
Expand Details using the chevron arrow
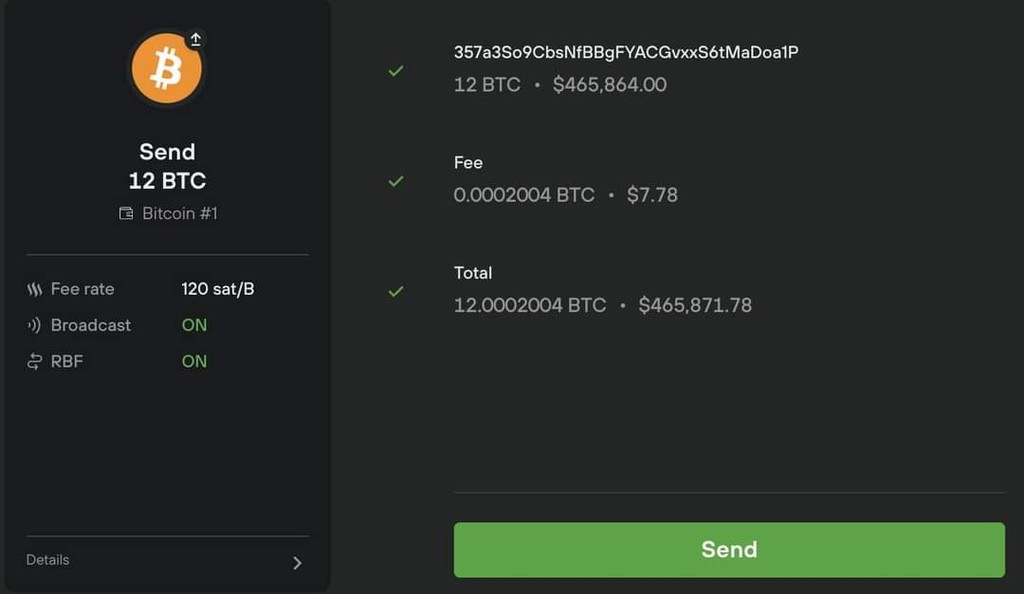tap(297, 563)
